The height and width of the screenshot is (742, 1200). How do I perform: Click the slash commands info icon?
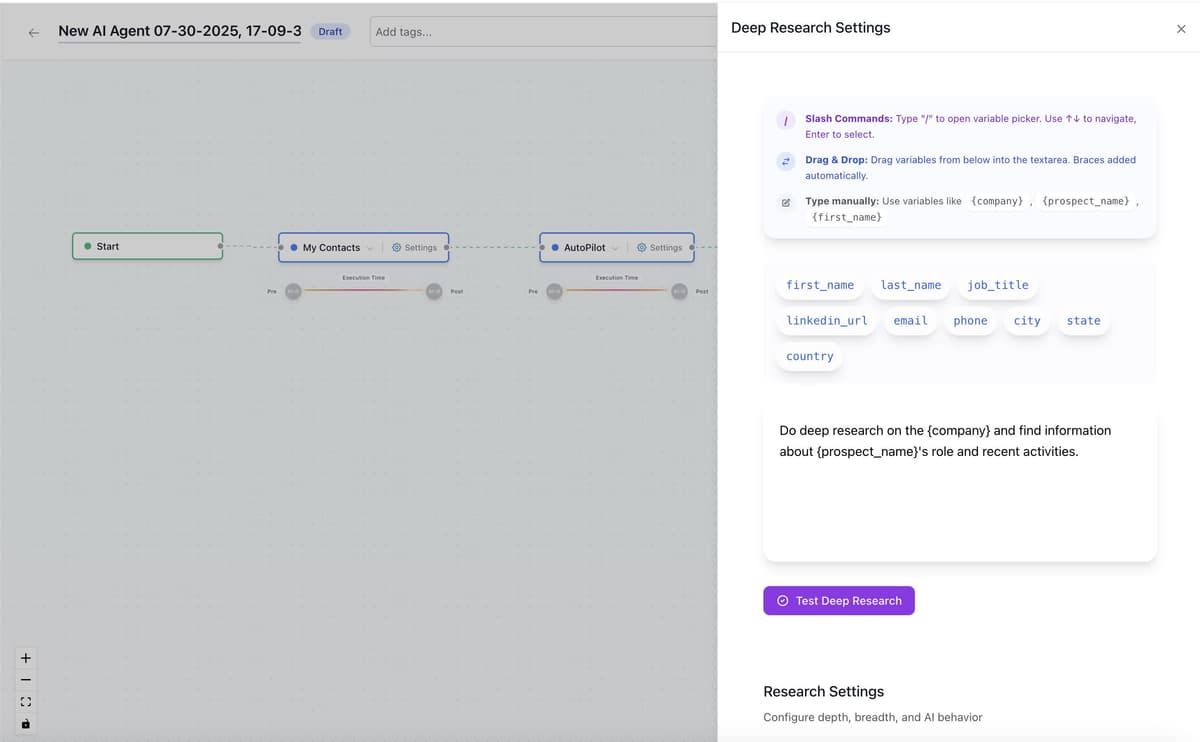(785, 120)
